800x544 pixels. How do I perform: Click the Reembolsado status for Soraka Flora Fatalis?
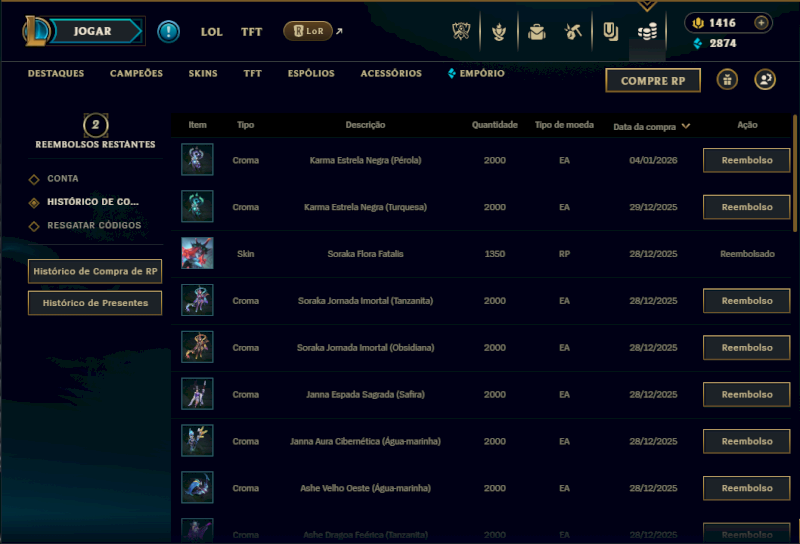click(x=747, y=254)
